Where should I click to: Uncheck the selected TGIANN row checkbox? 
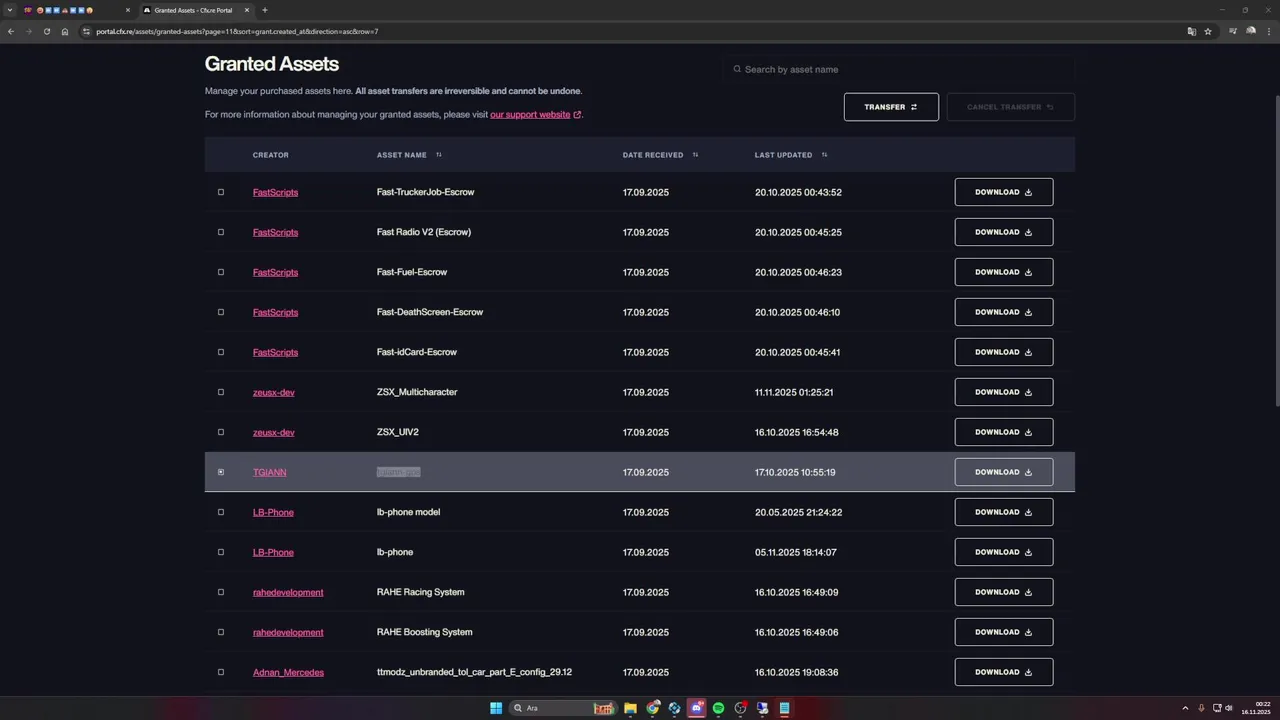[221, 472]
